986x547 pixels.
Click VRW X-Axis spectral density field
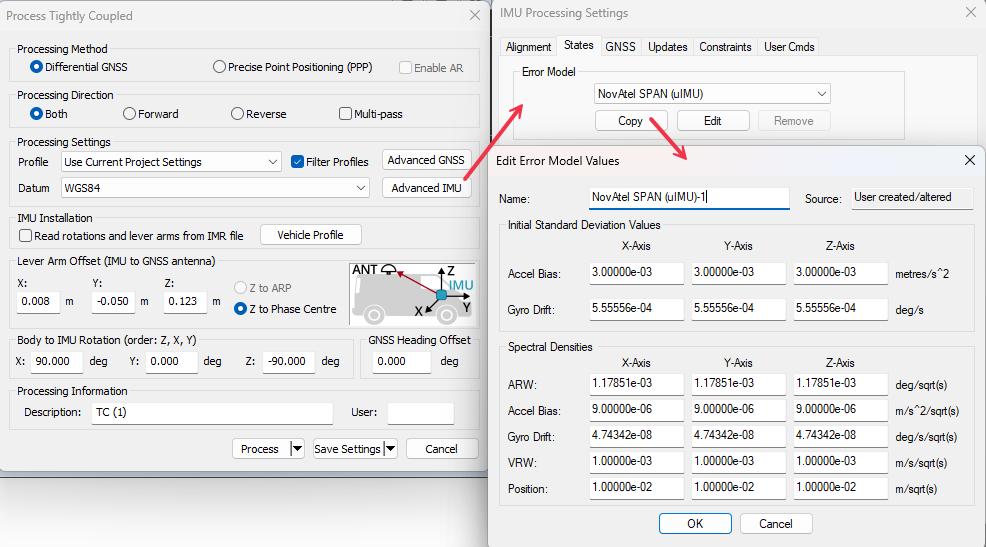point(636,461)
